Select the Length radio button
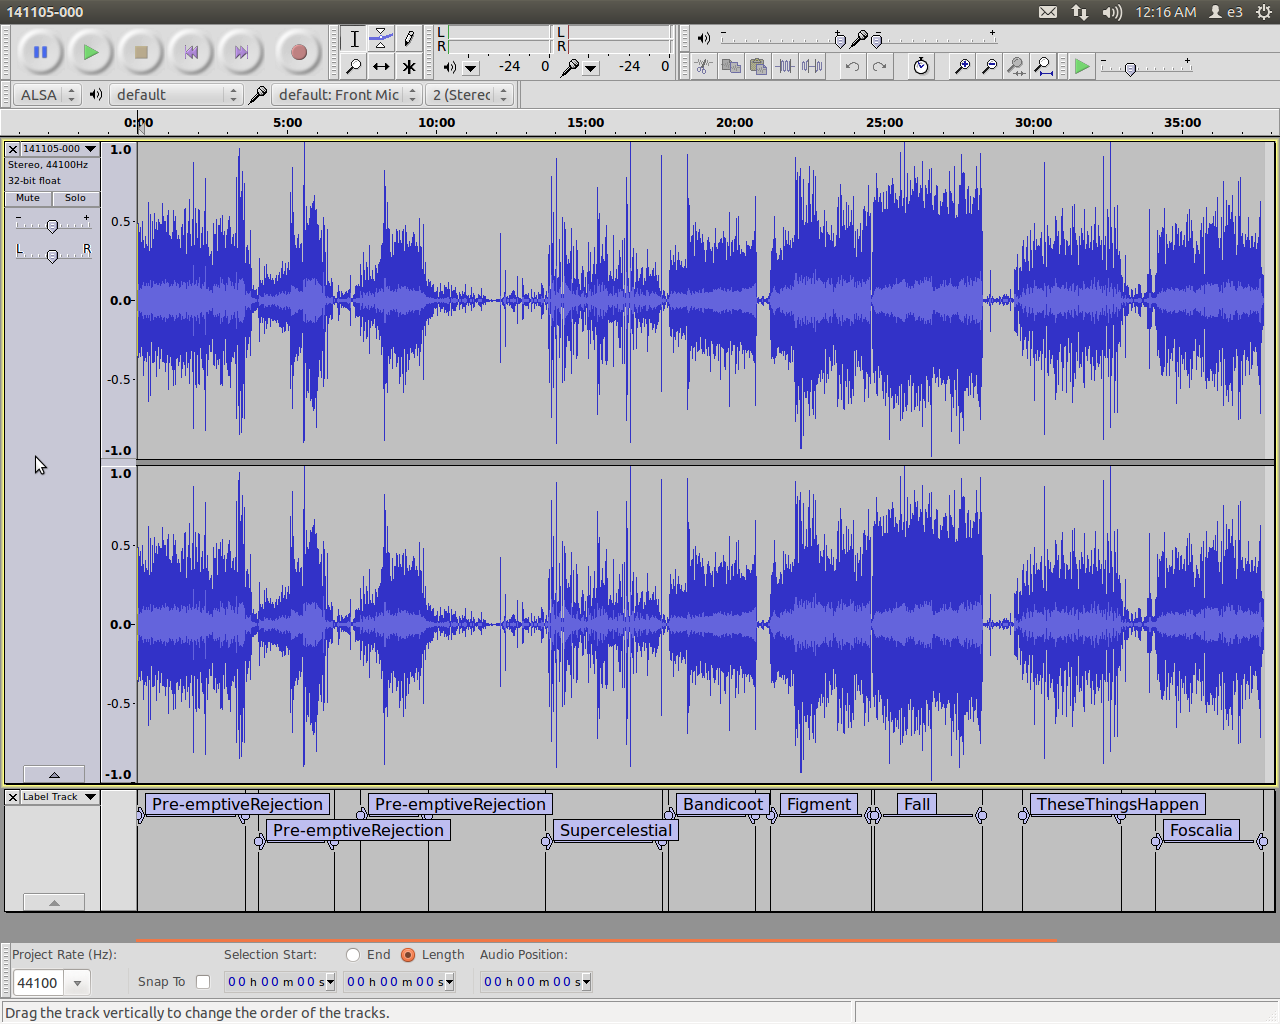Viewport: 1280px width, 1024px height. tap(408, 955)
